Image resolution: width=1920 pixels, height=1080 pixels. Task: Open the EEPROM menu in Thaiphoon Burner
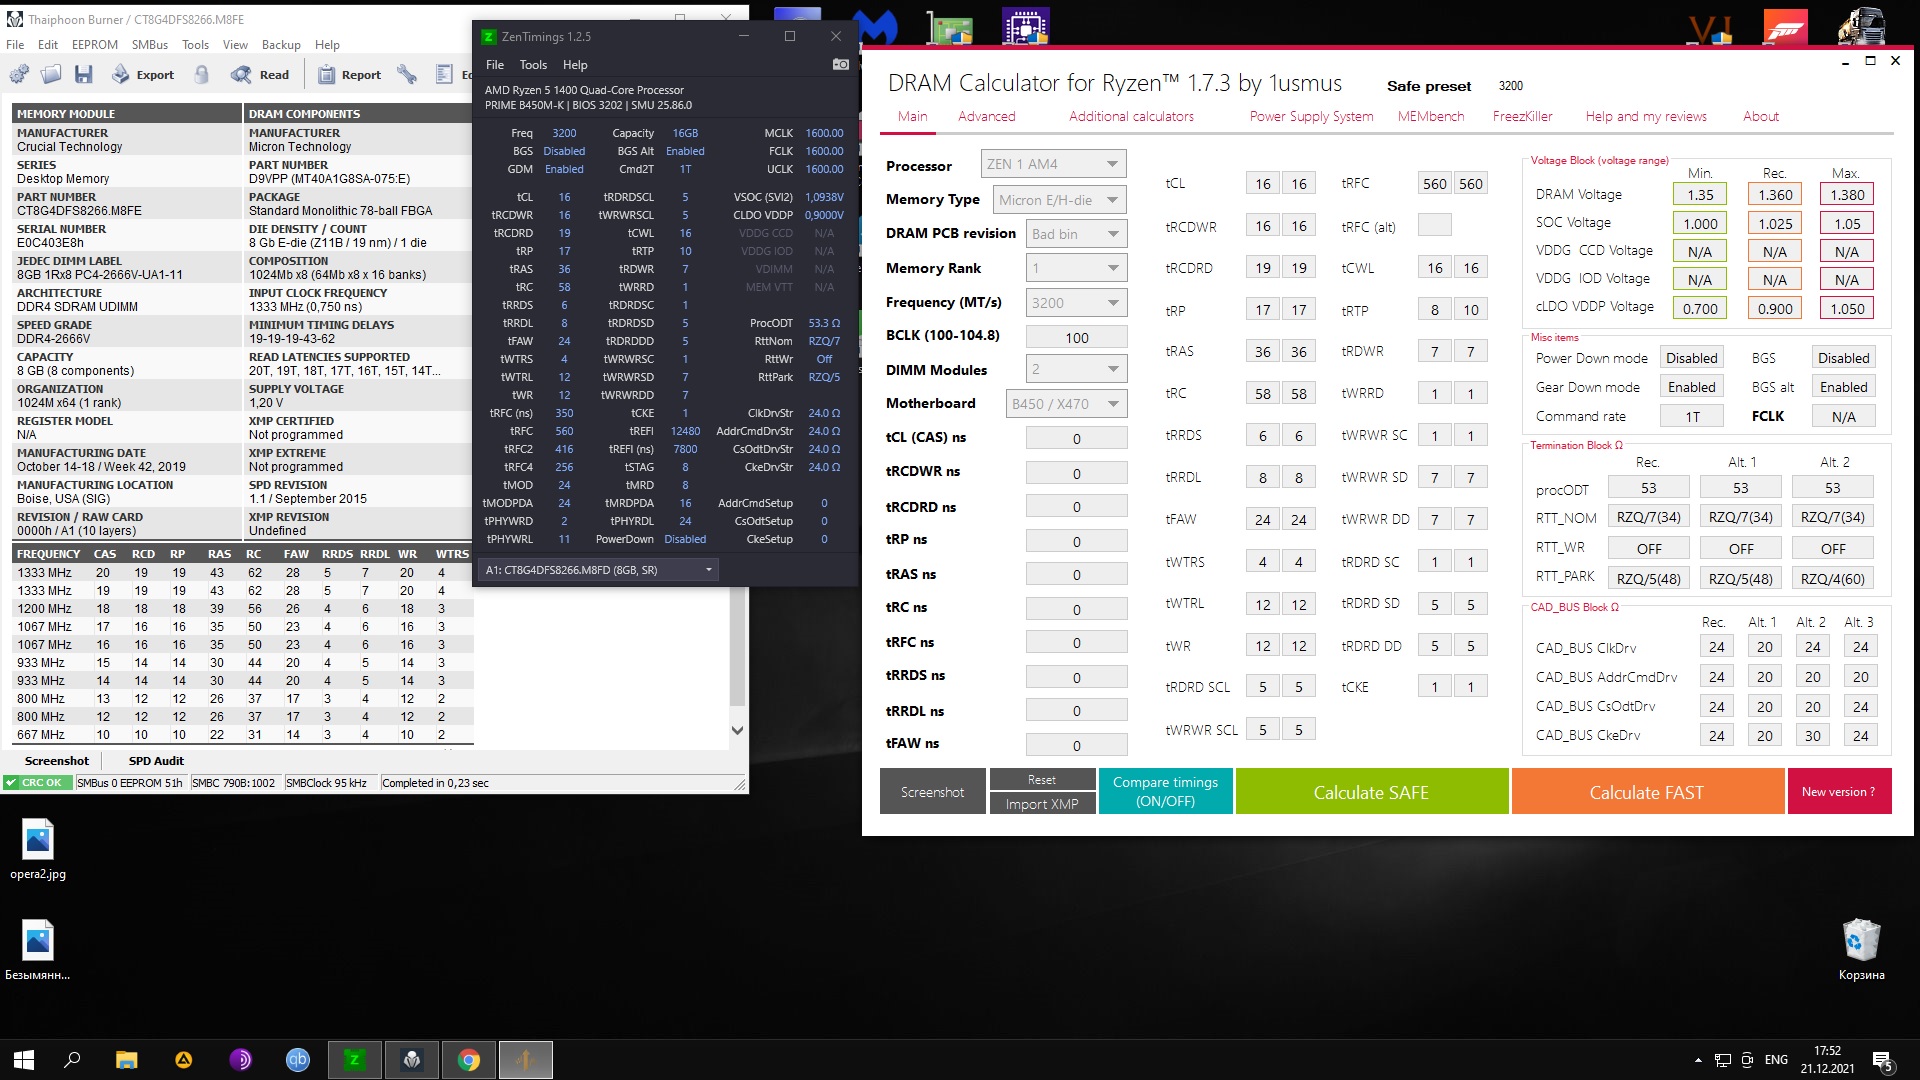click(x=94, y=45)
